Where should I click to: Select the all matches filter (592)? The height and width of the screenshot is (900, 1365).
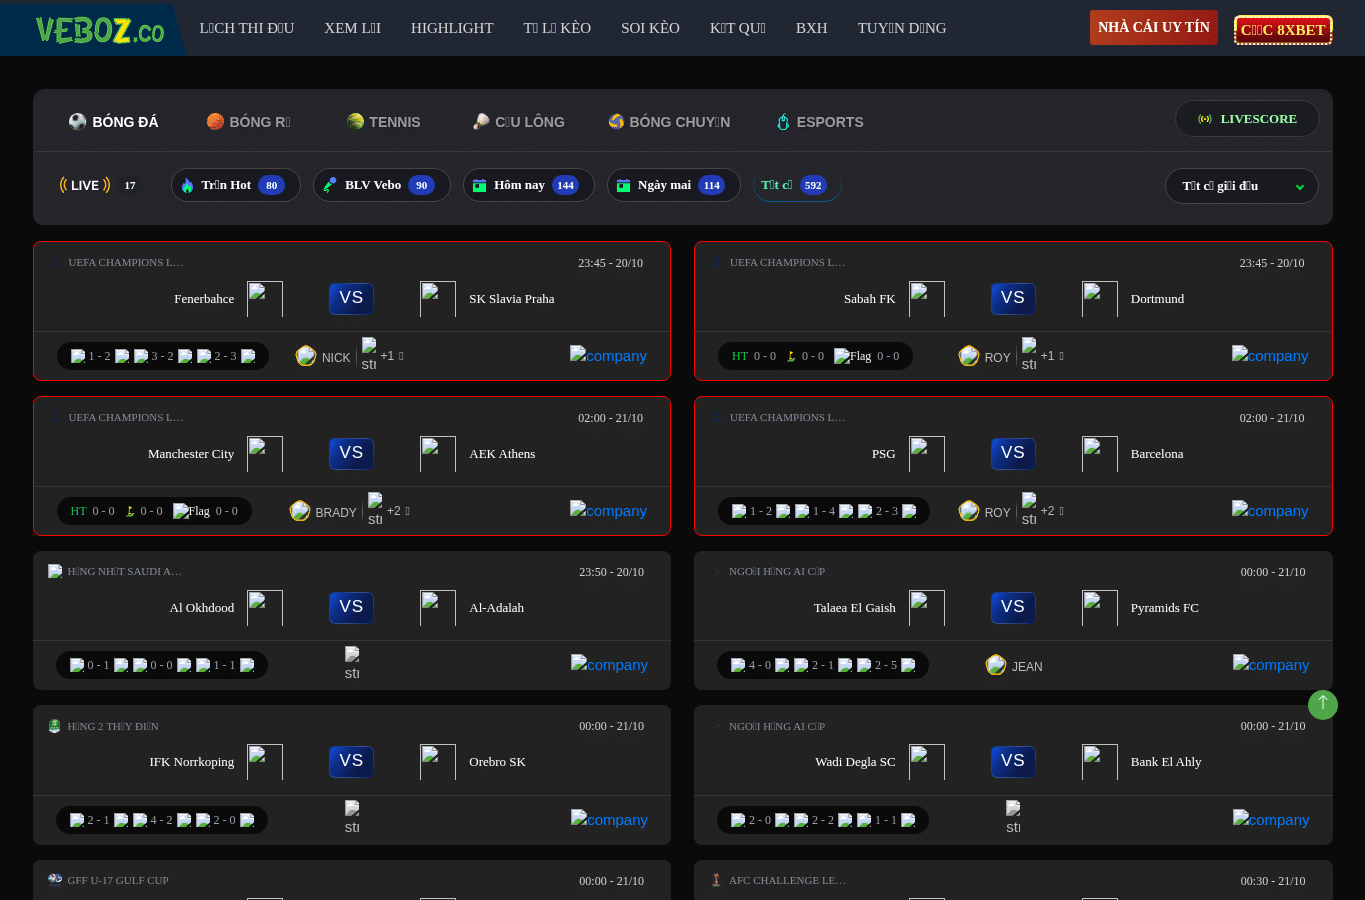coord(796,185)
